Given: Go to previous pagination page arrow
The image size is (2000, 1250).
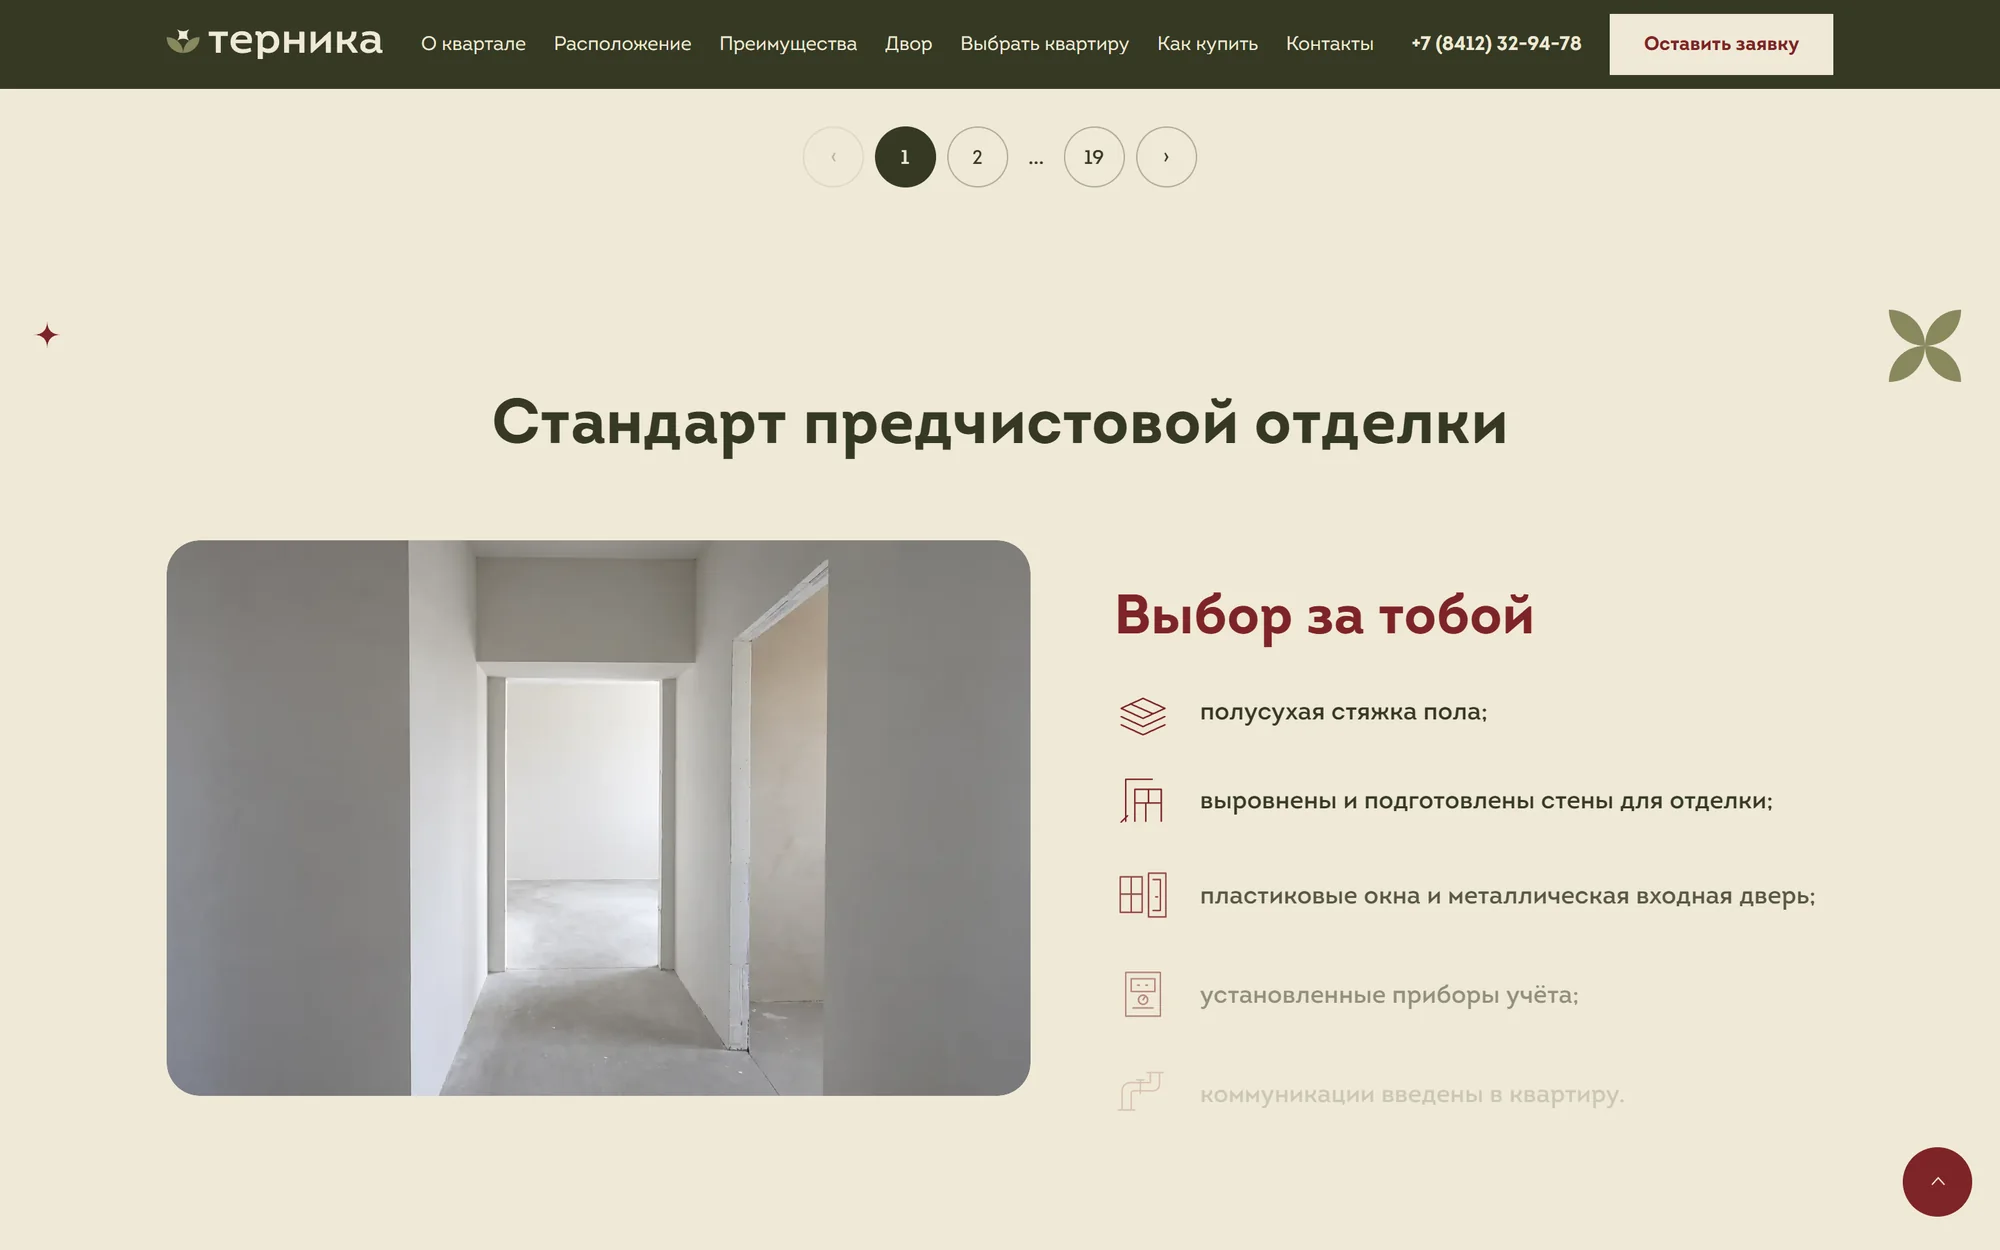Looking at the screenshot, I should click(833, 157).
